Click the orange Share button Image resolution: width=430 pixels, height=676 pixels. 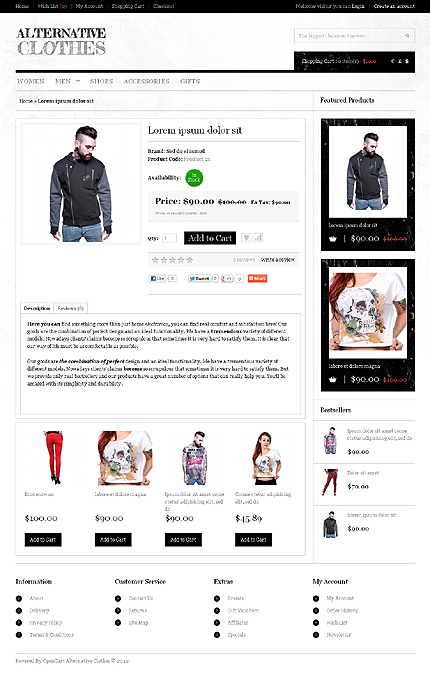257,279
